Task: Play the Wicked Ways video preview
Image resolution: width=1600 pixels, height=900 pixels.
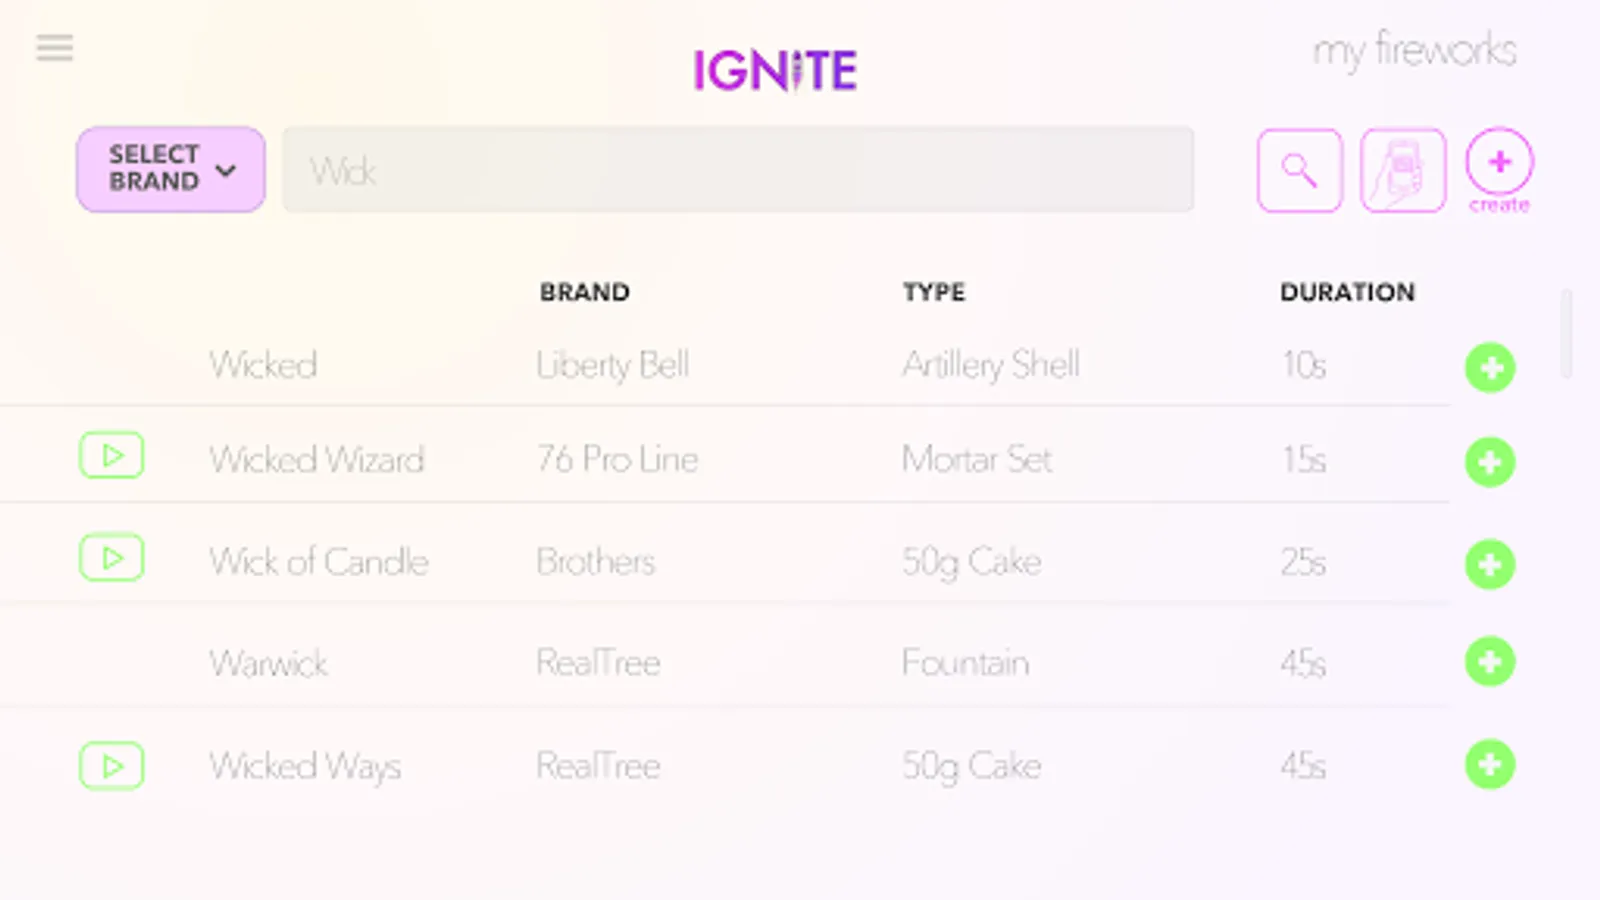Action: [111, 766]
